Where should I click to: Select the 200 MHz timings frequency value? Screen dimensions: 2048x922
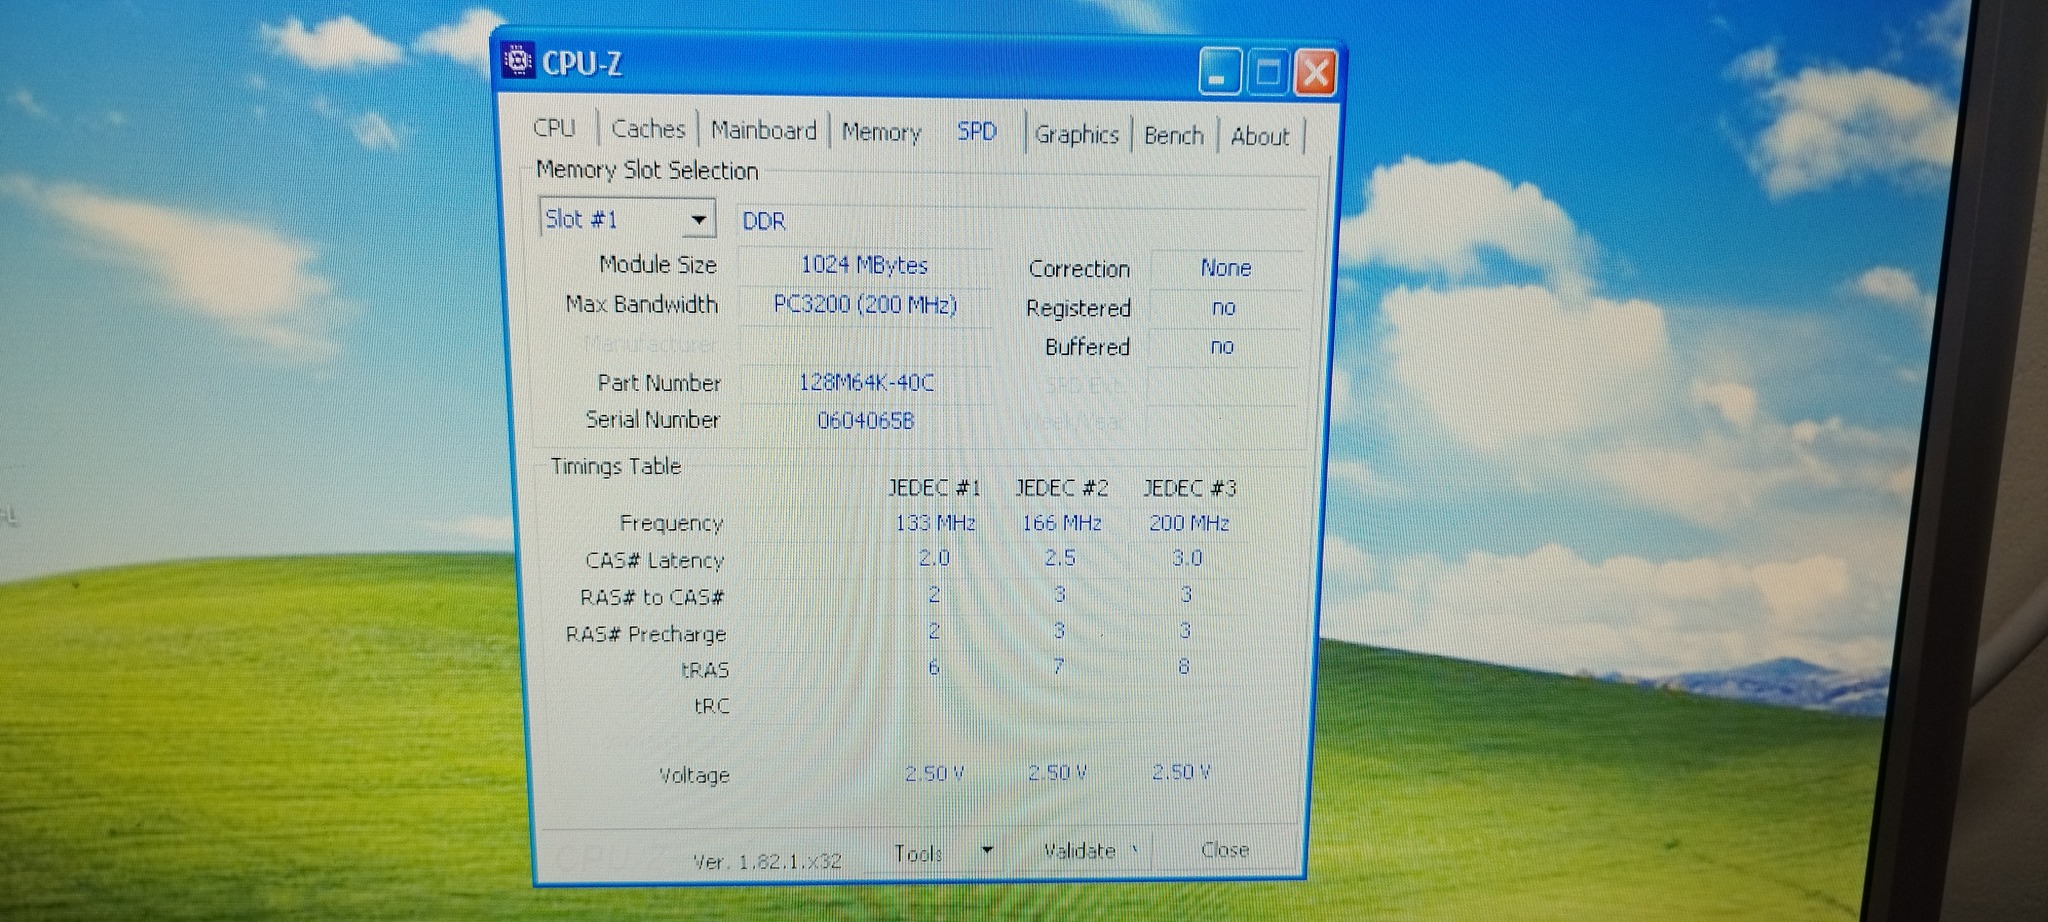[x=1189, y=523]
